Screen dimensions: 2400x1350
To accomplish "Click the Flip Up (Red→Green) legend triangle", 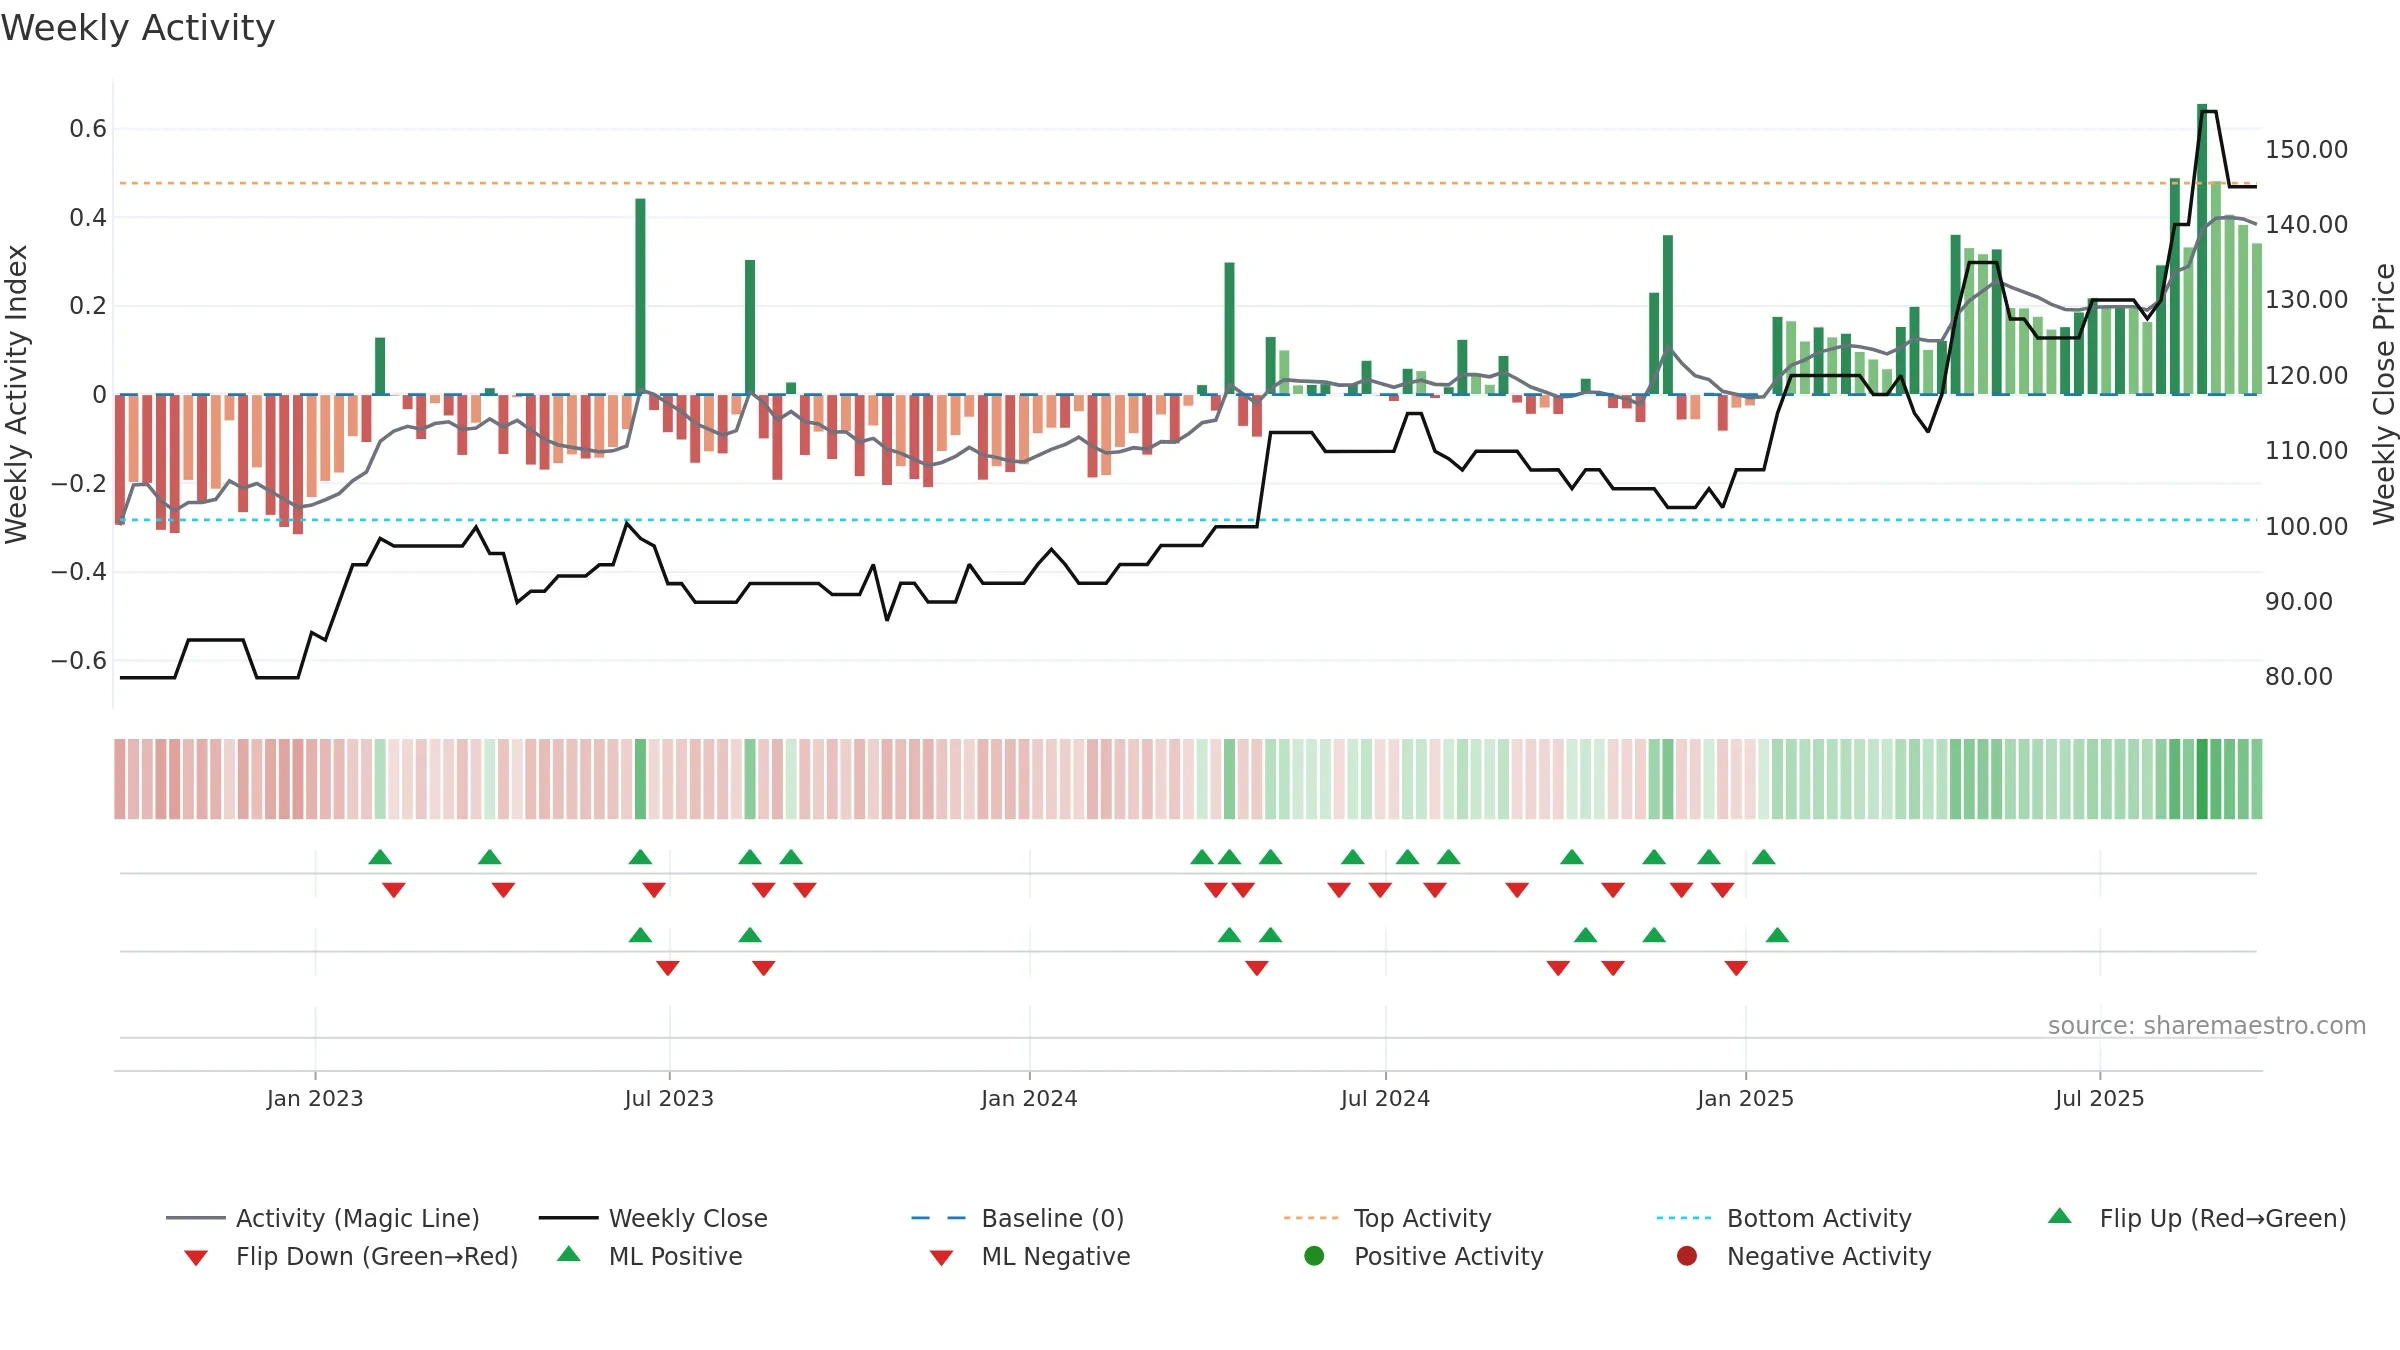I will 2059,1216.
